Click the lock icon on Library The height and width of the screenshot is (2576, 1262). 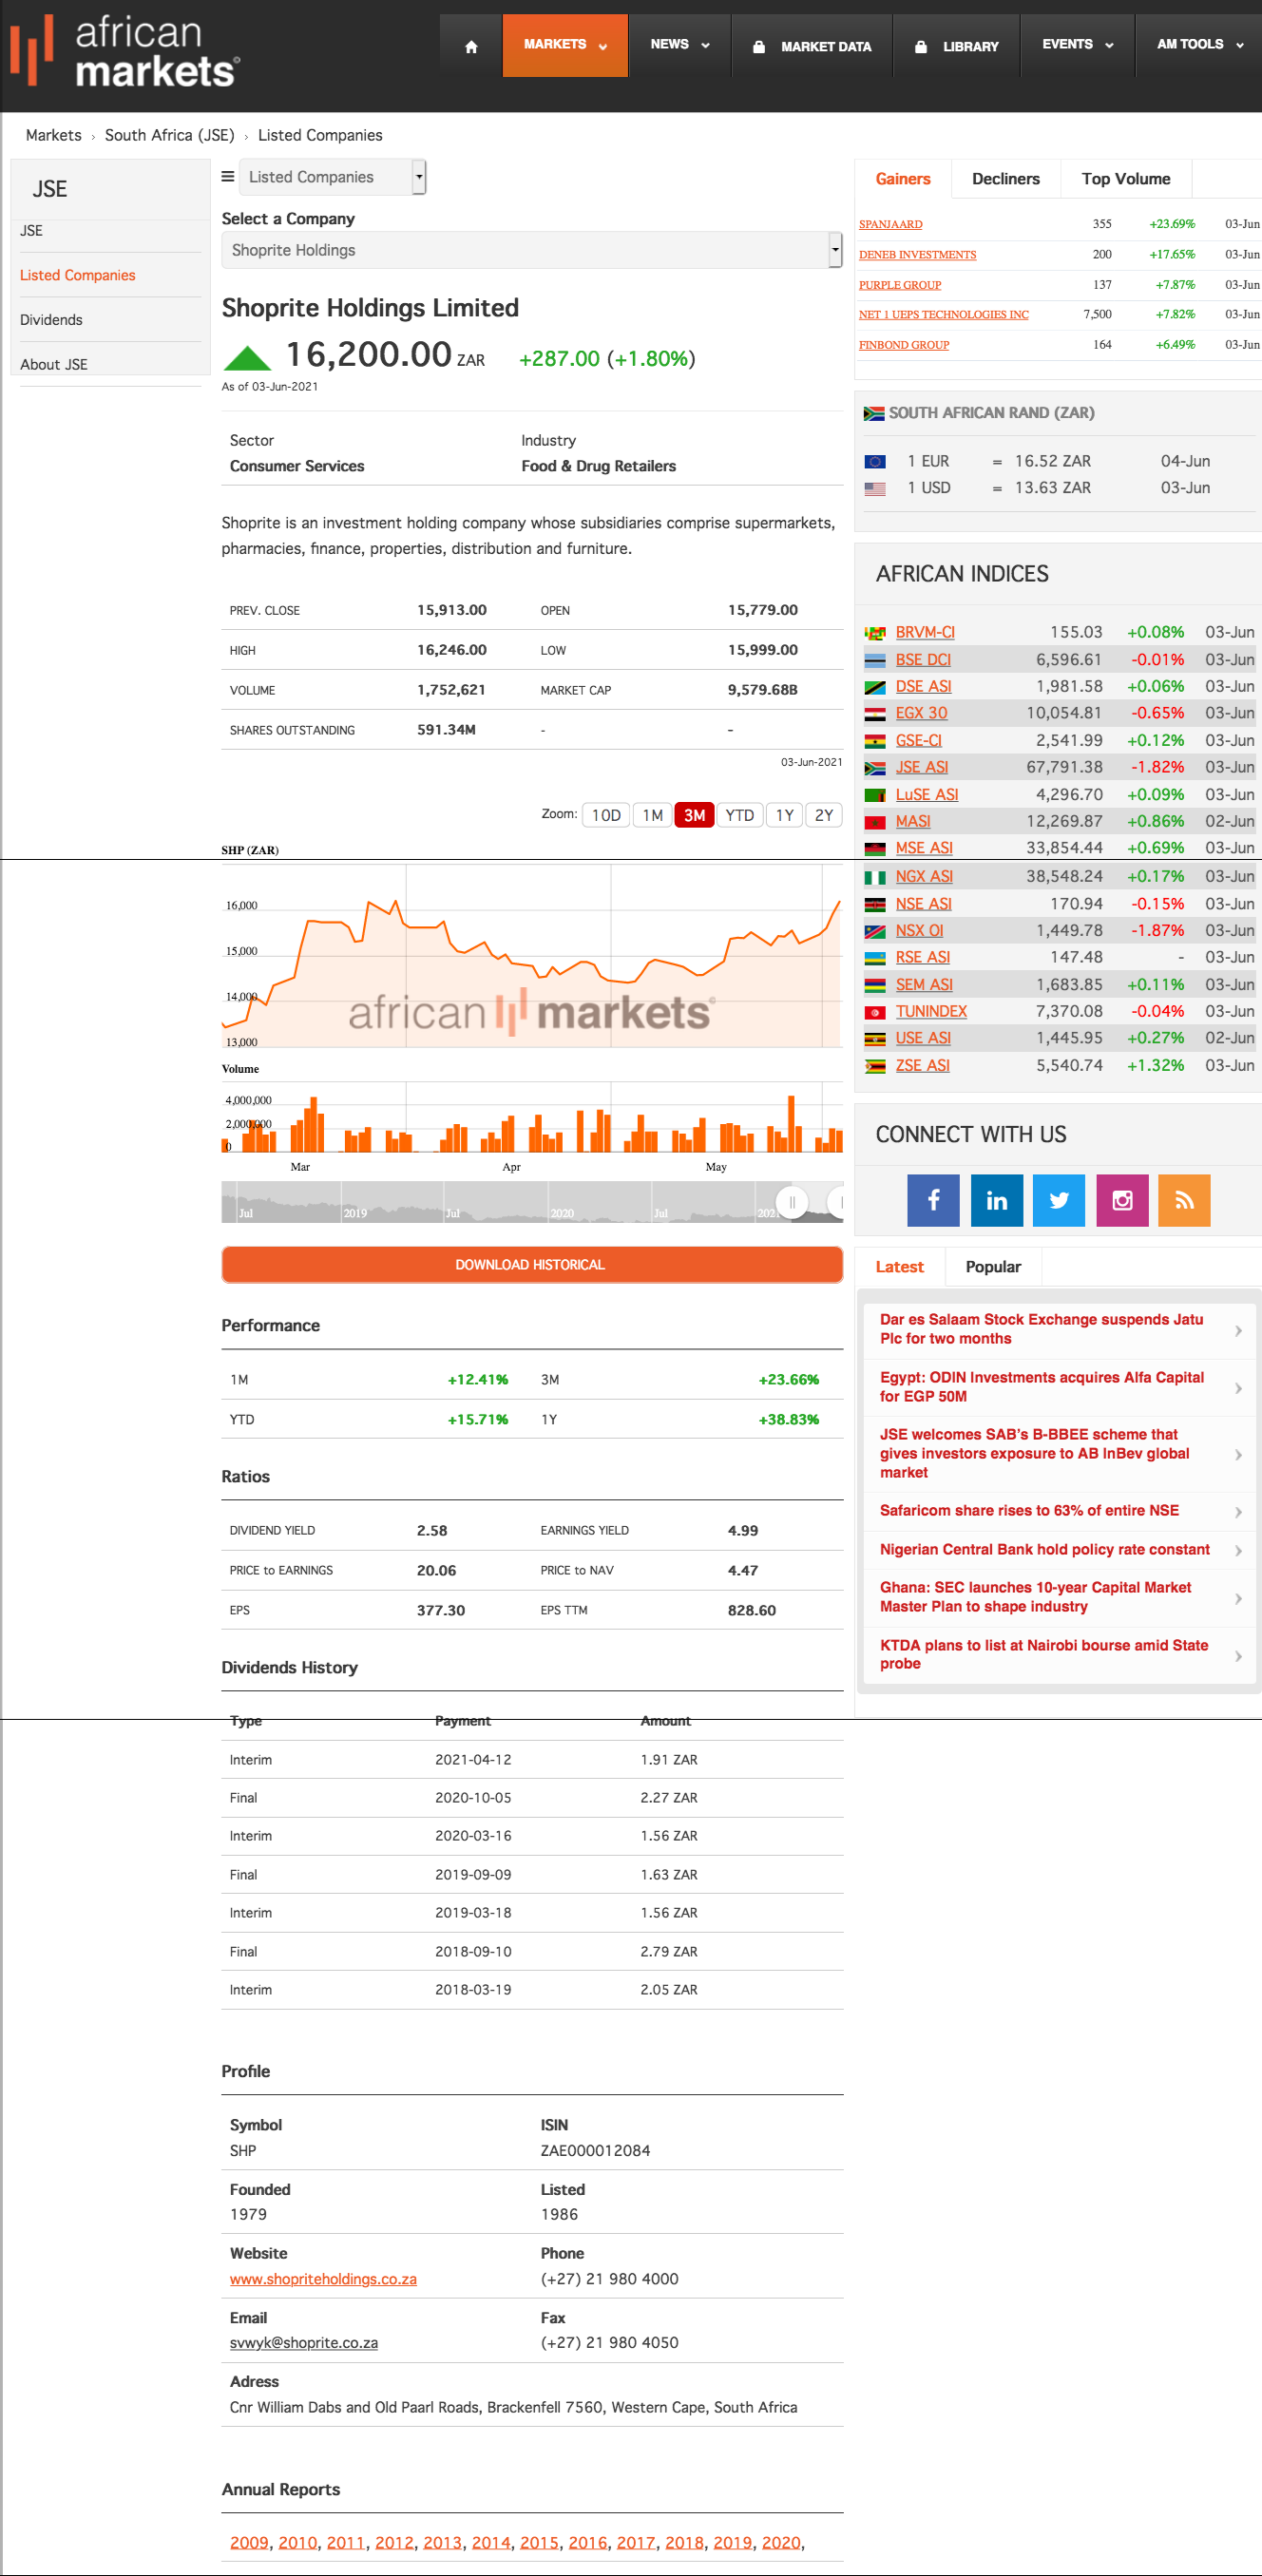pyautogui.click(x=921, y=46)
